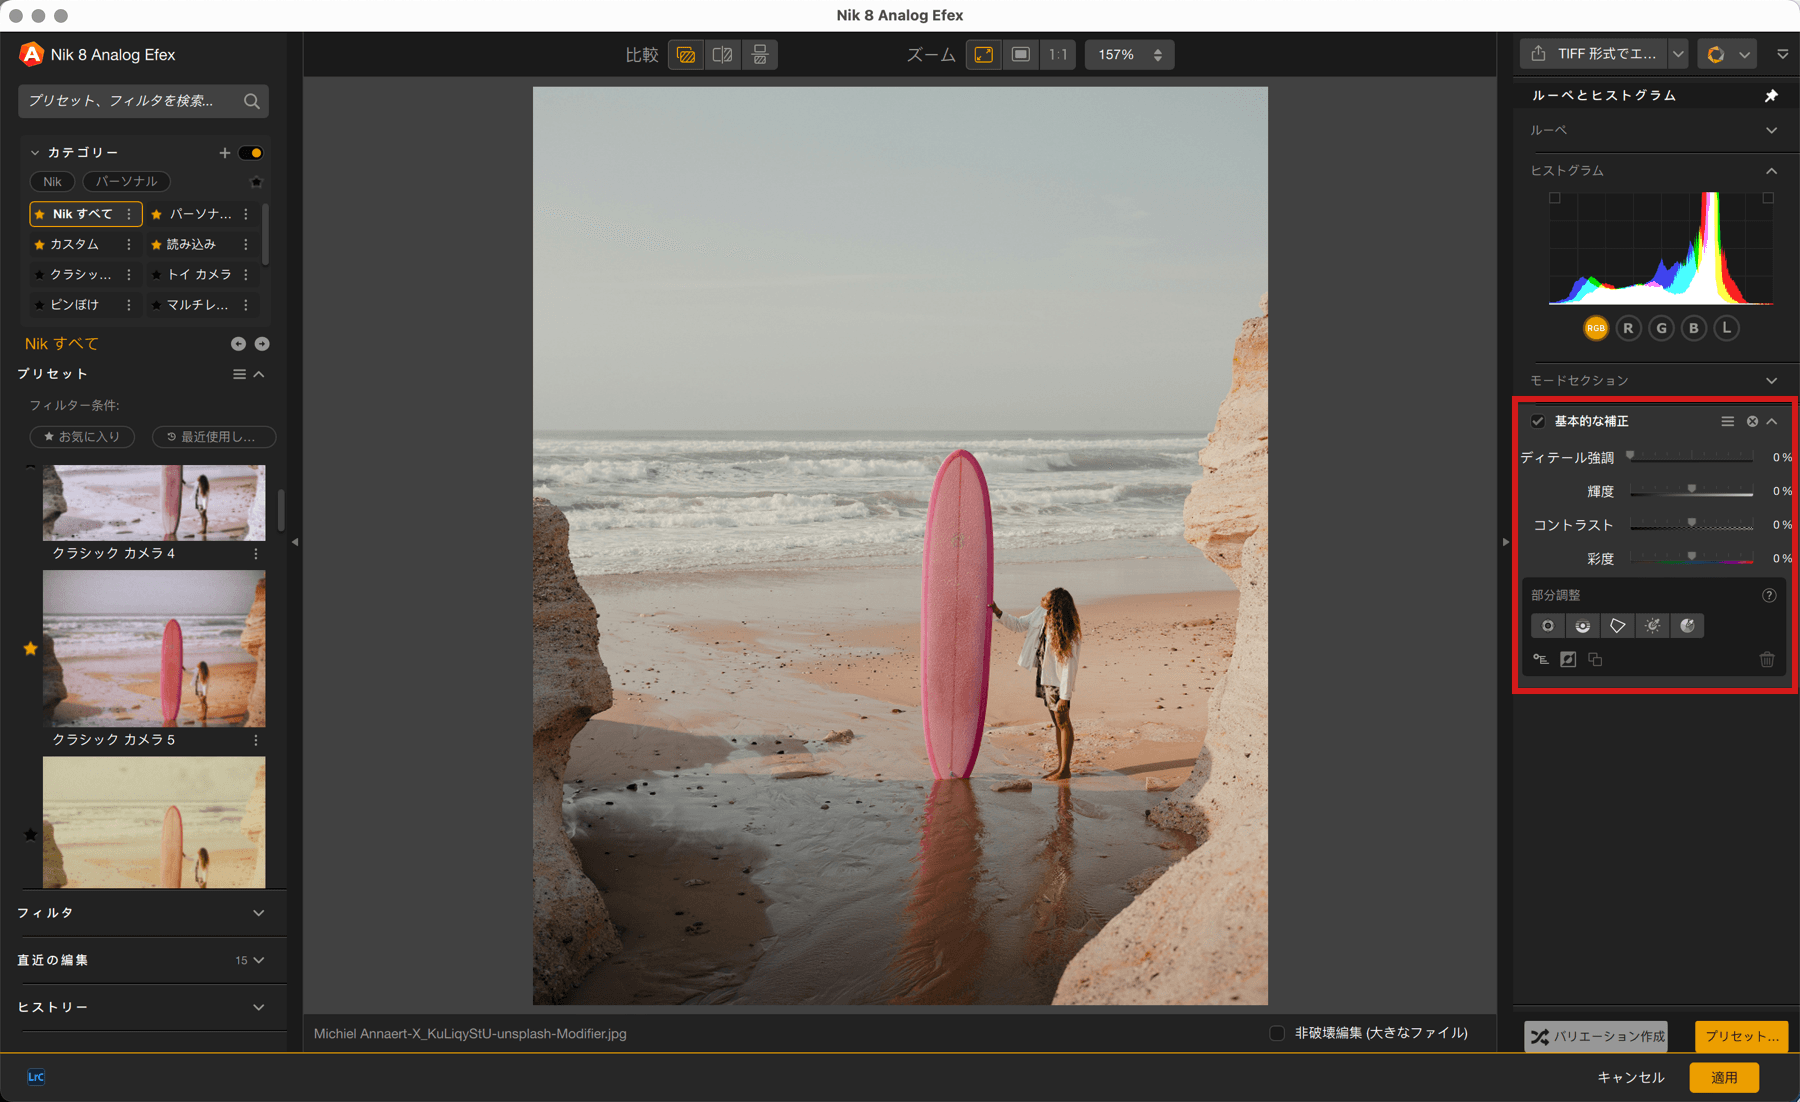
Task: Toggle the カテゴリー display switch
Action: click(251, 153)
